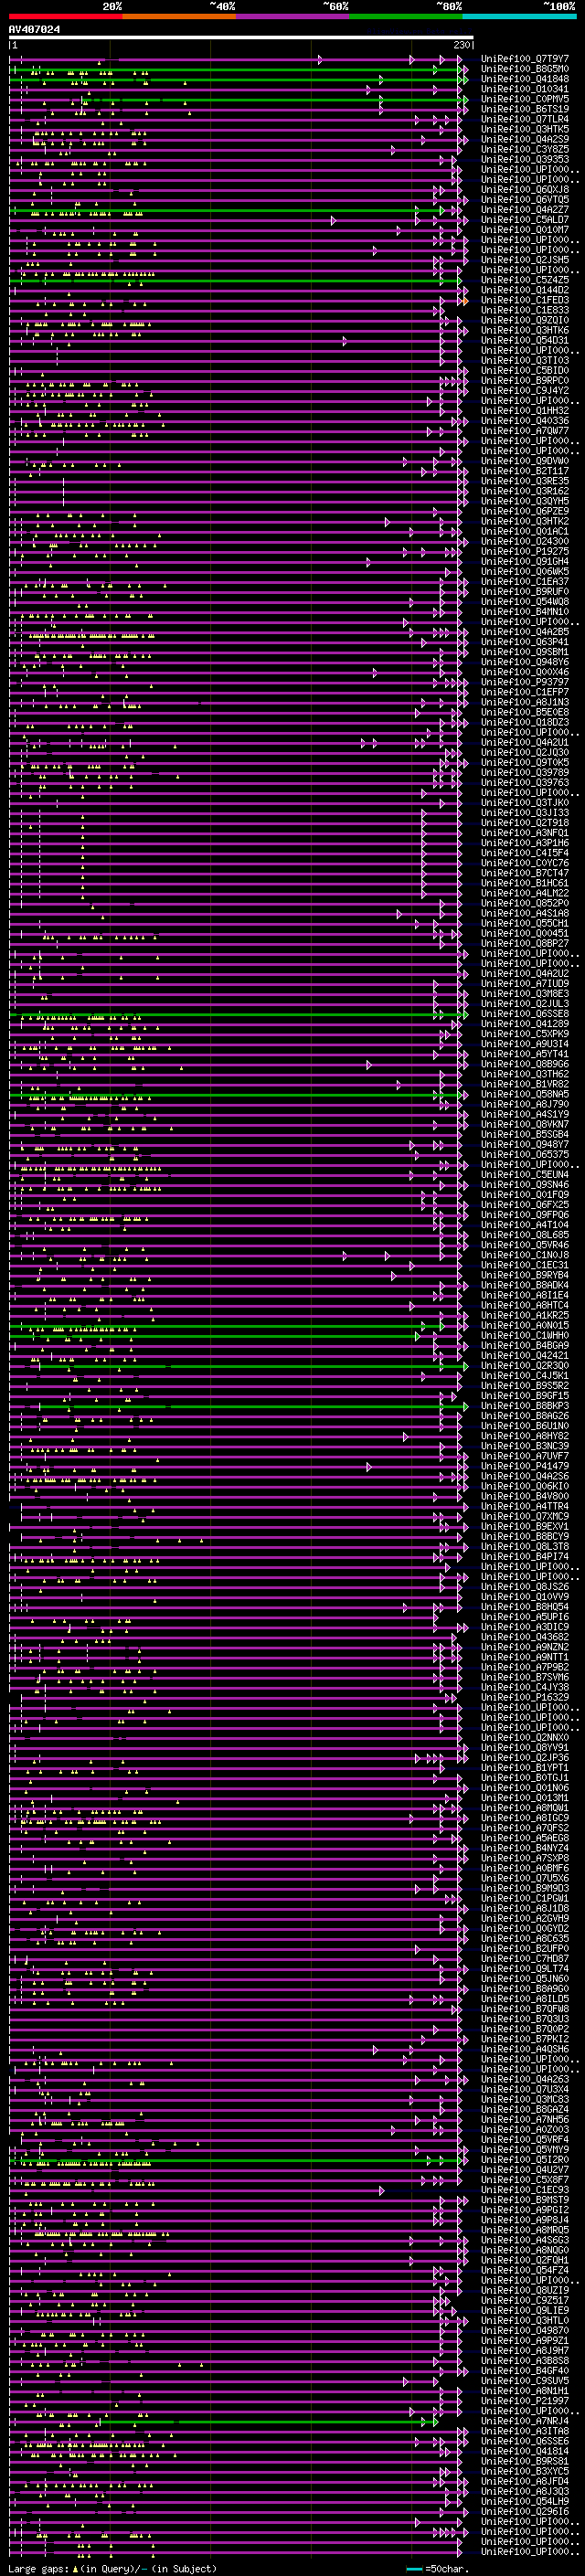585x2576 pixels.
Task: Click the cyan ~100% identity legend bar
Action: 520,16
